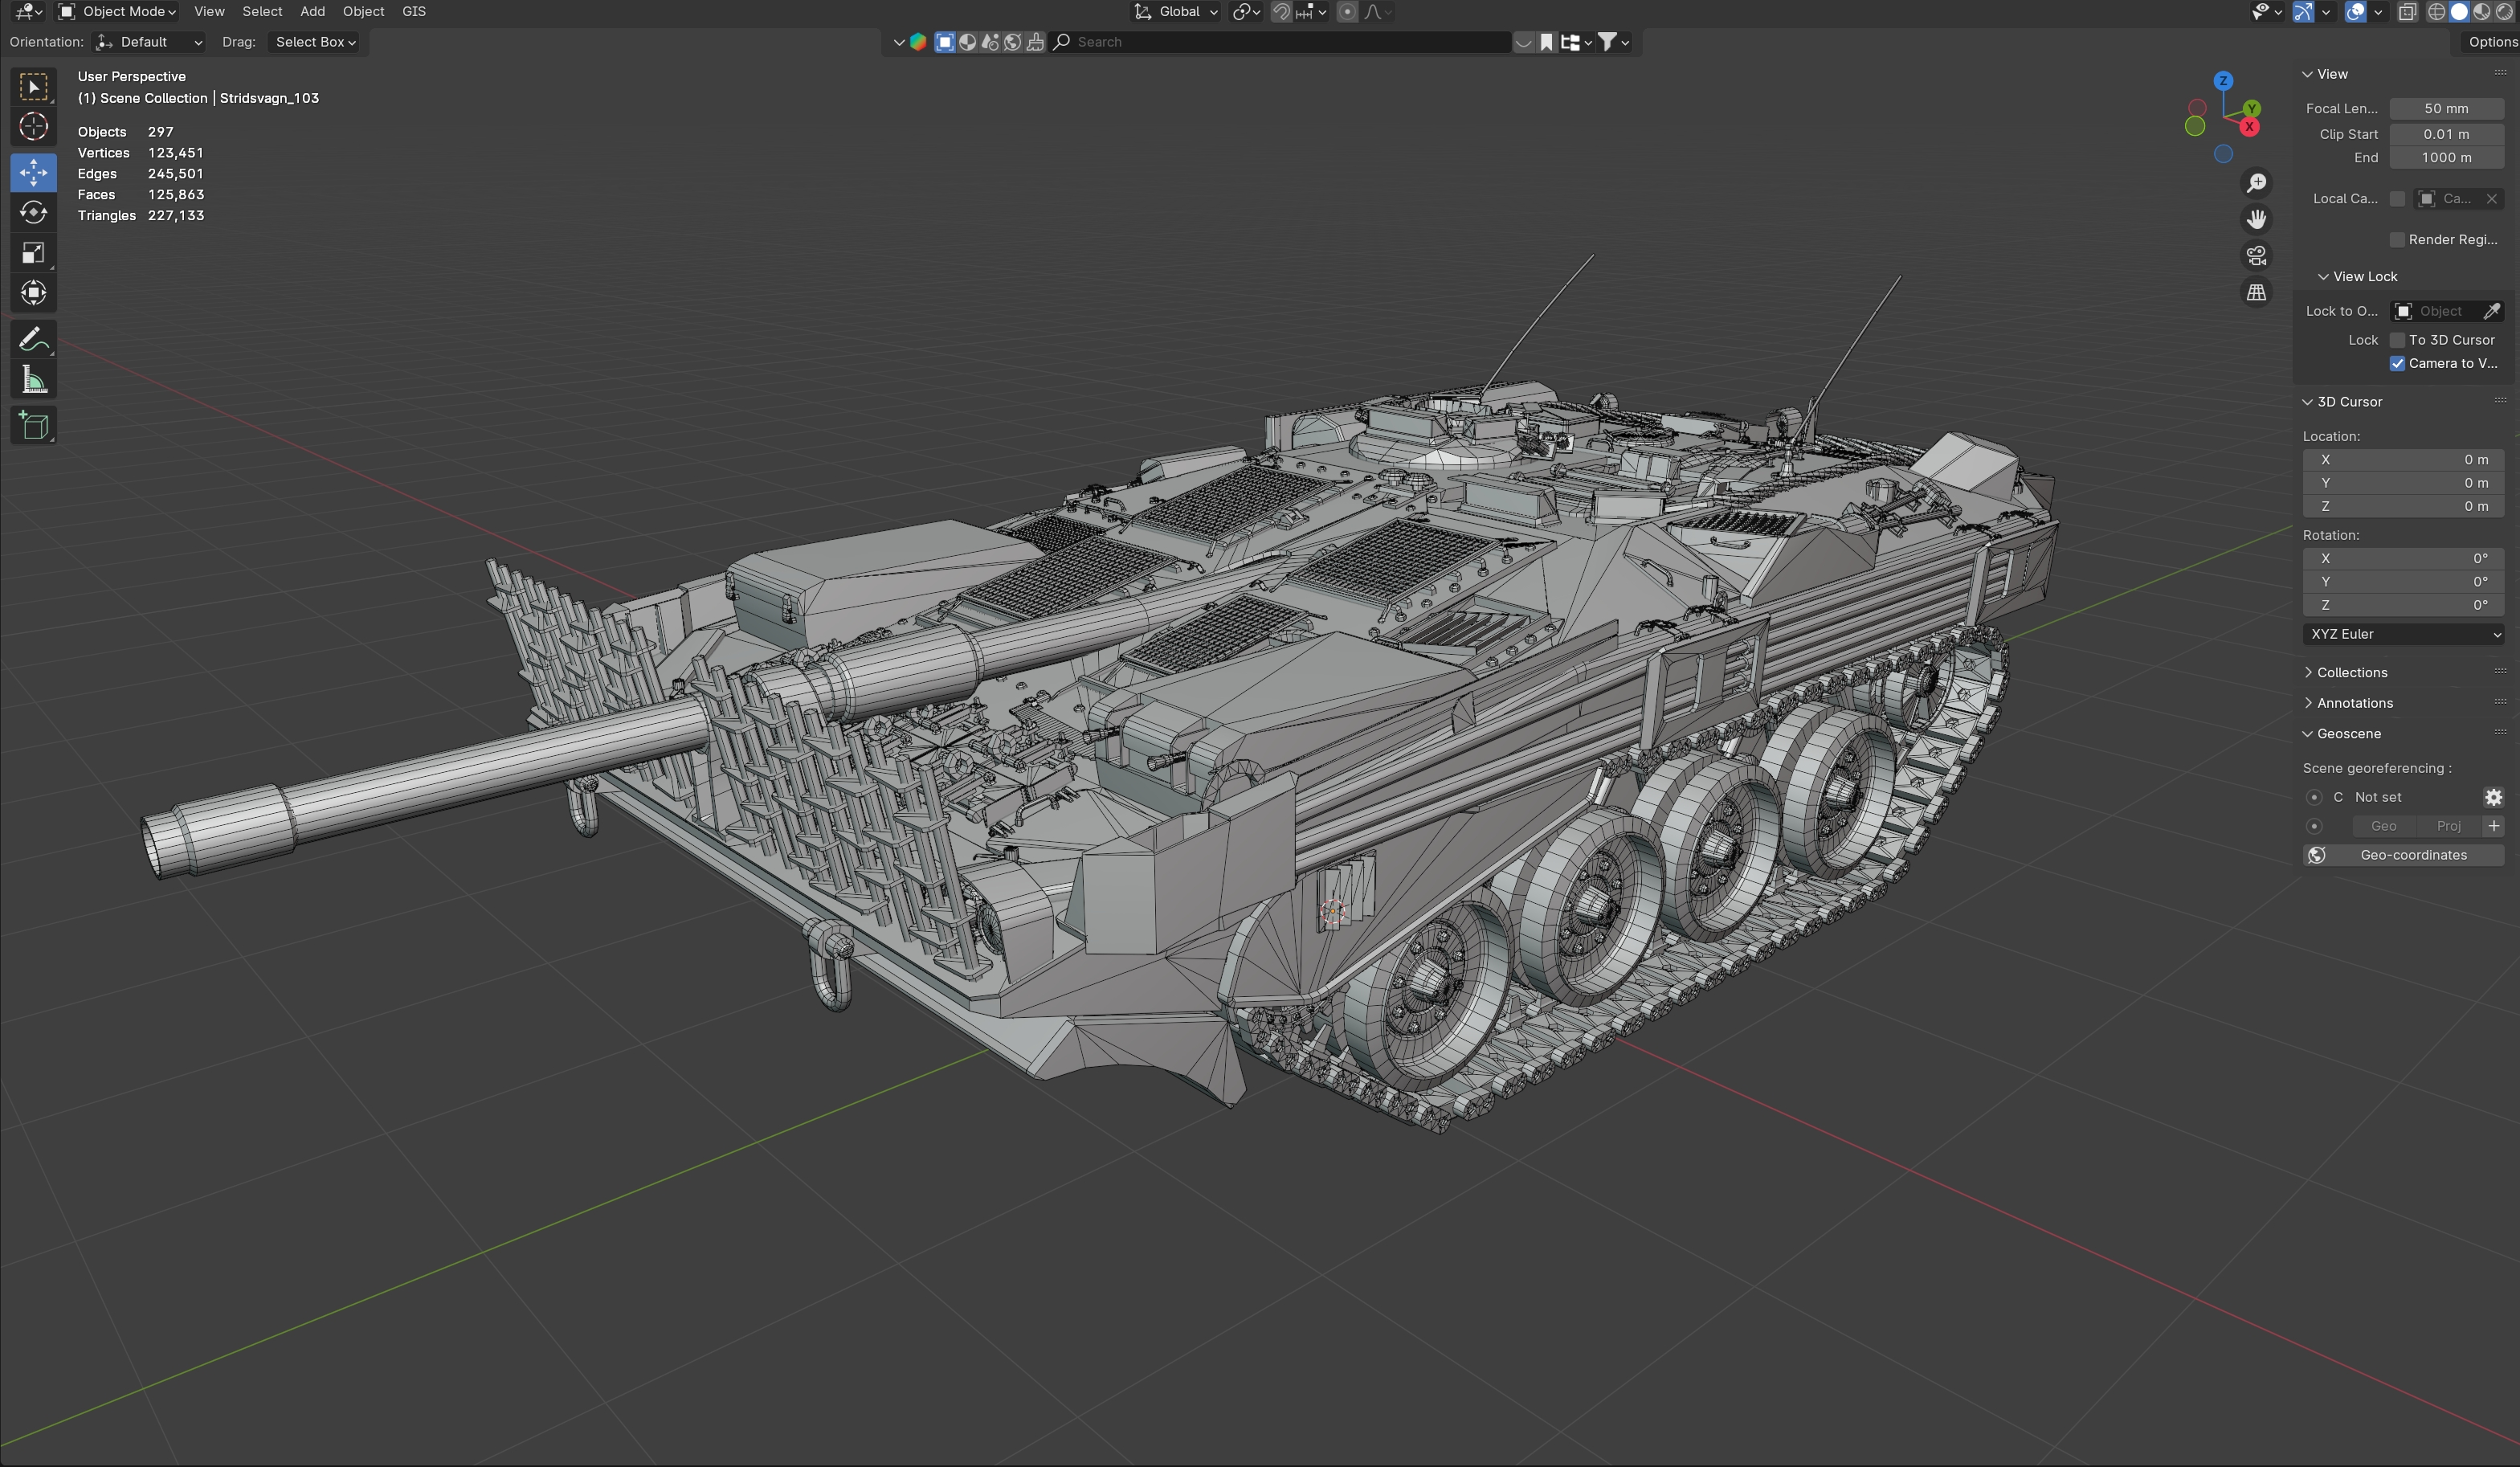
Task: Select the Rotate tool
Action: [33, 212]
